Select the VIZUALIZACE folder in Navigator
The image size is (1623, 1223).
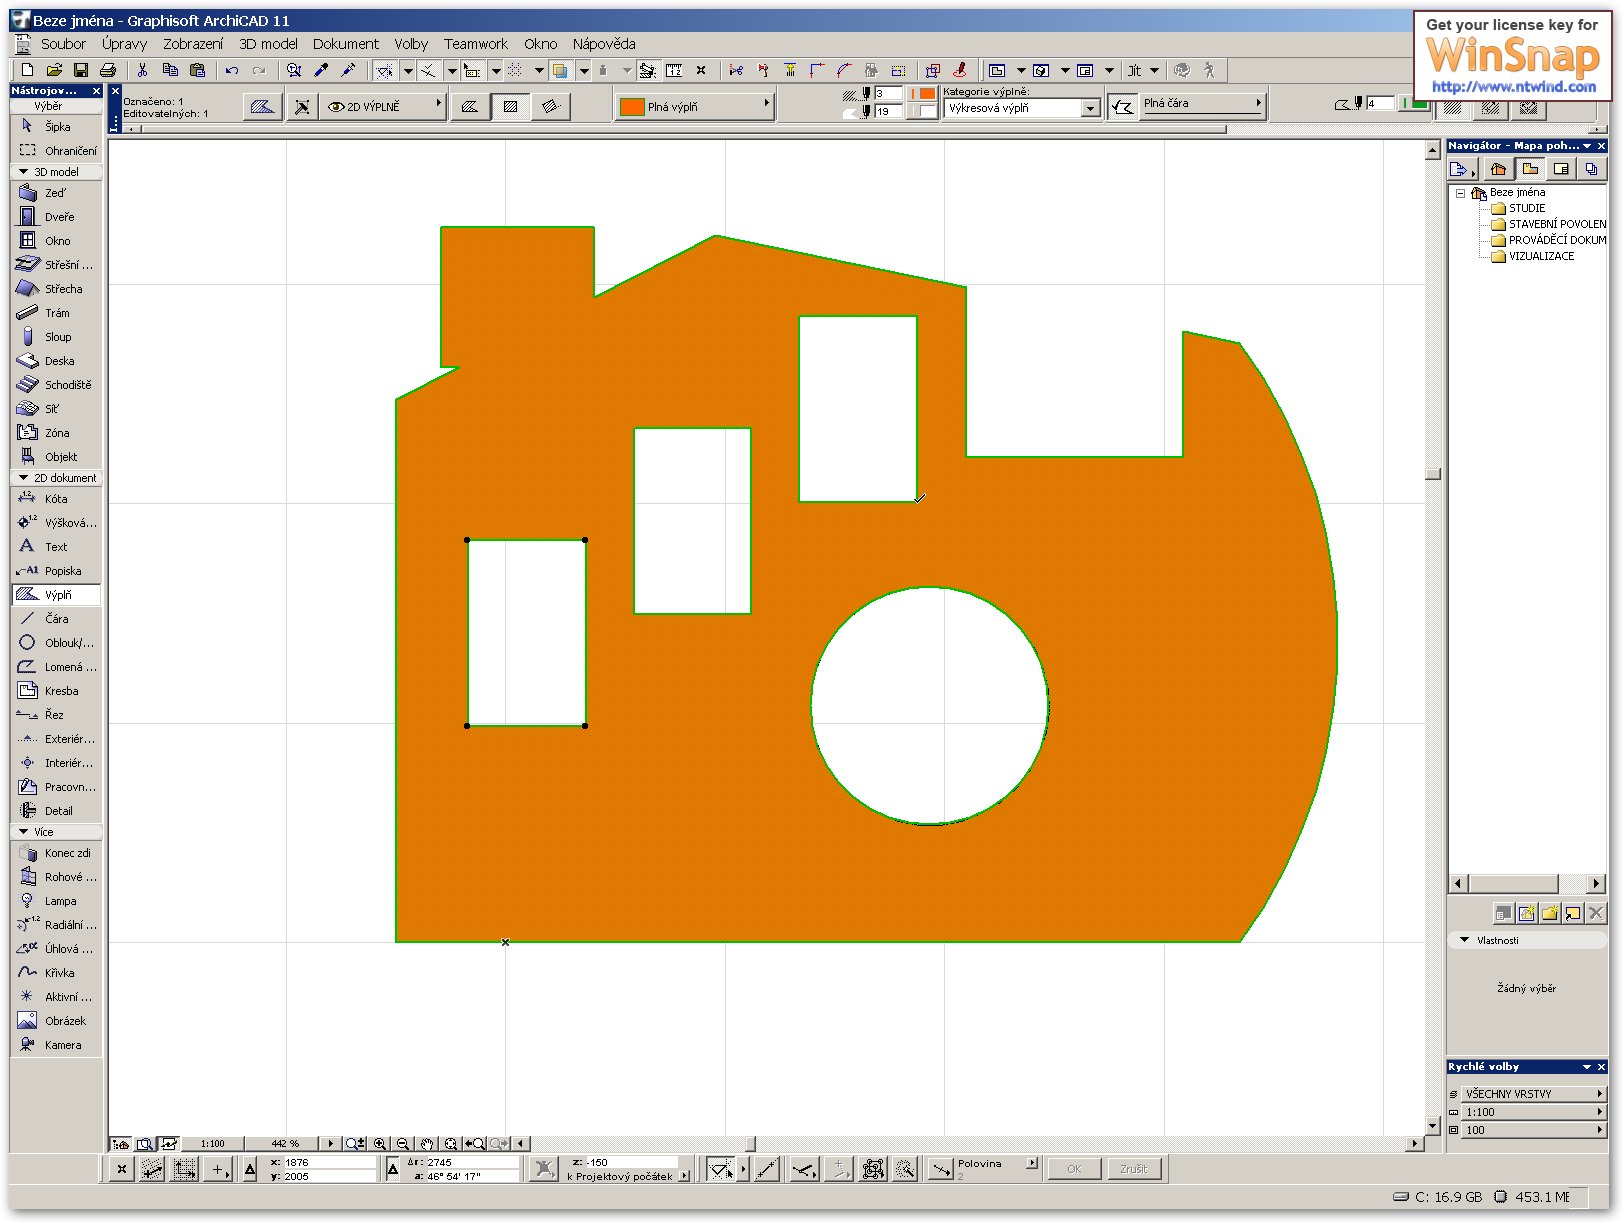coord(1532,256)
